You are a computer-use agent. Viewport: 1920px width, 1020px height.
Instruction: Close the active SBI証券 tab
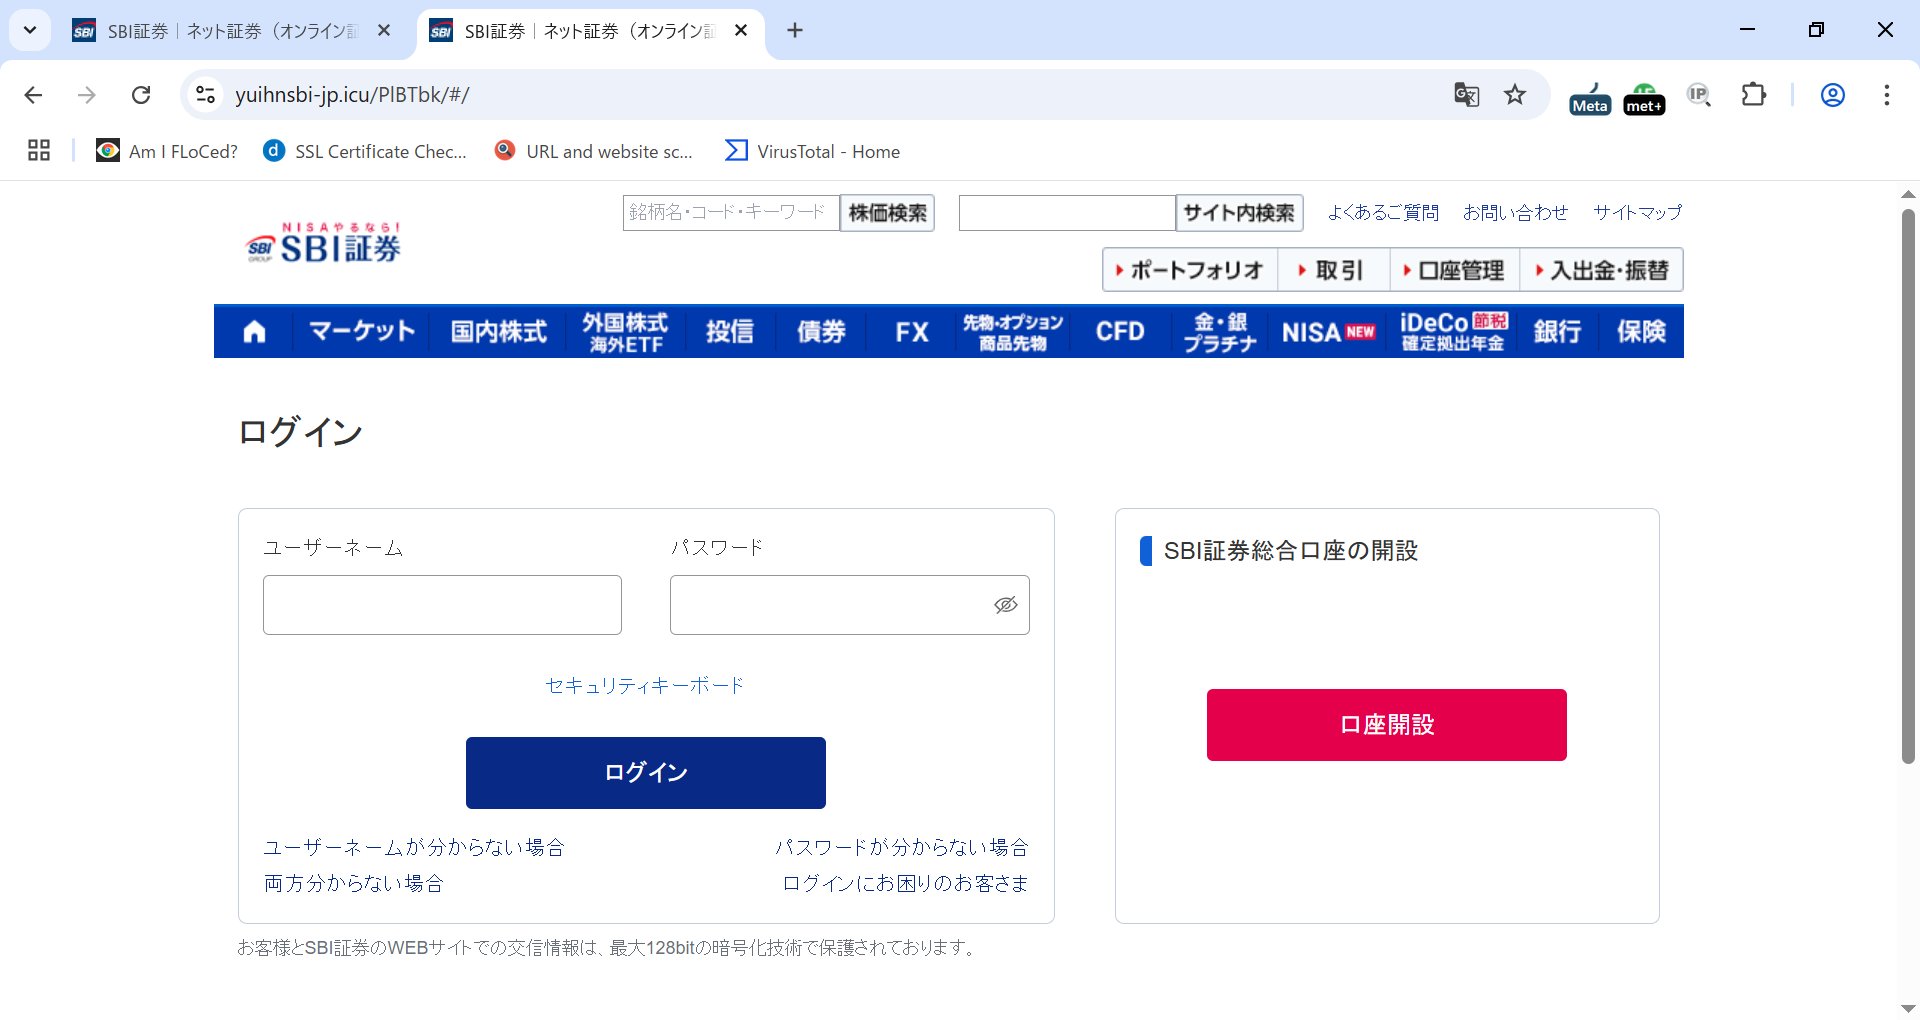741,31
